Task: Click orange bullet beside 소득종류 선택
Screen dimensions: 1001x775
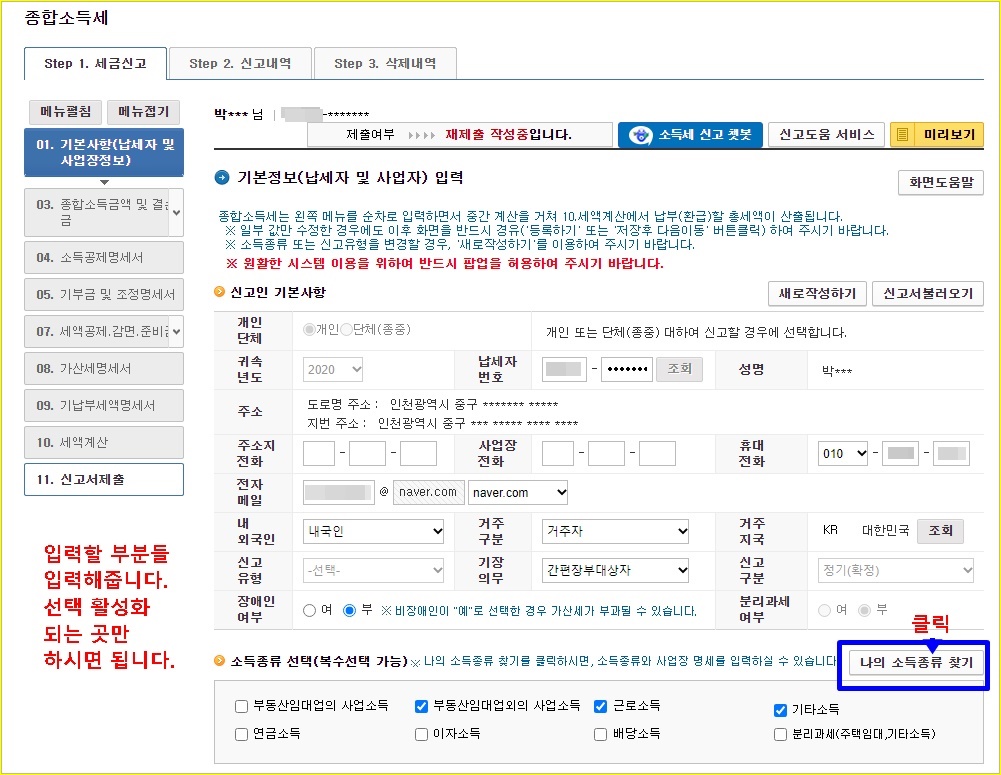Action: tap(219, 661)
